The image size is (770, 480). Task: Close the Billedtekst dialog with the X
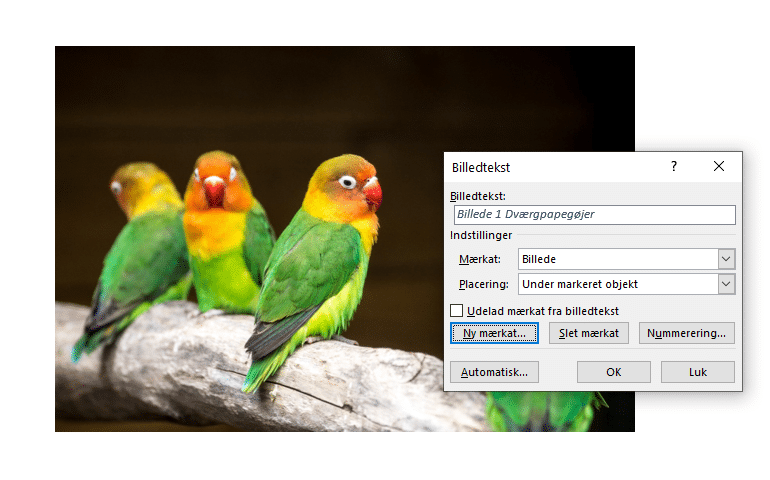[x=718, y=167]
